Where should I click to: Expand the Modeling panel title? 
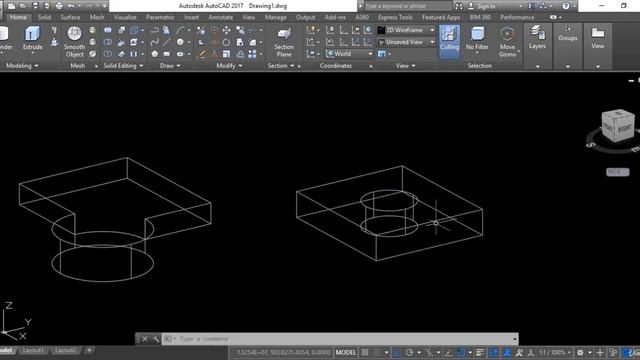22,66
